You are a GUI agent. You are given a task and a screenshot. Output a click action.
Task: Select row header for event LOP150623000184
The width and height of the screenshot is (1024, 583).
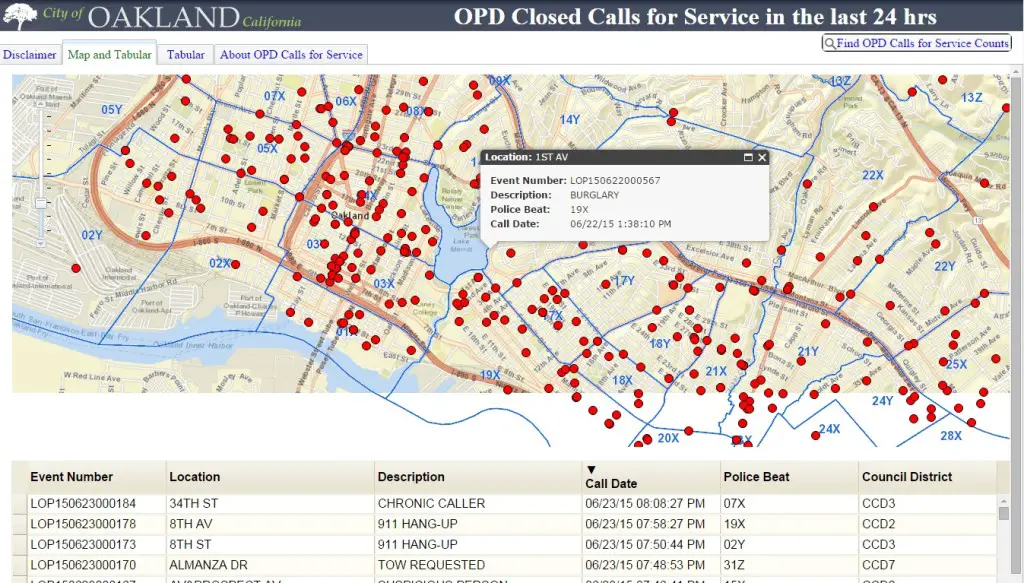point(19,503)
